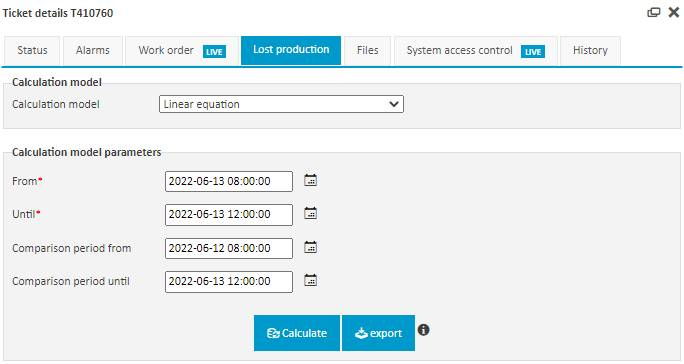Open calendar for Comparison period until
This screenshot has height=364, width=684.
click(x=310, y=280)
